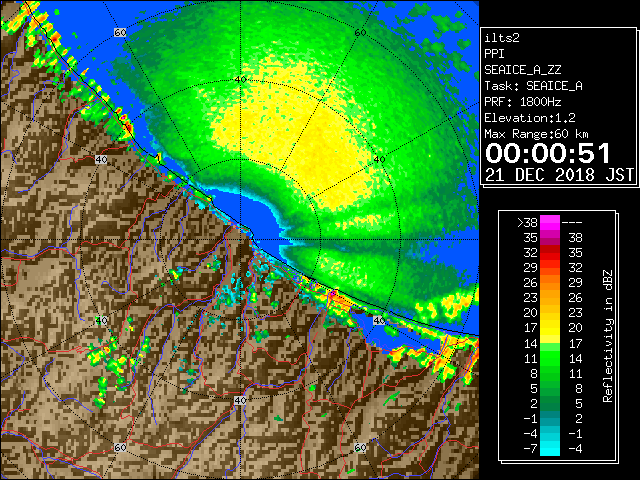Click the magenta swatch atop the color scale
Viewport: 640px width, 480px height.
[550, 223]
